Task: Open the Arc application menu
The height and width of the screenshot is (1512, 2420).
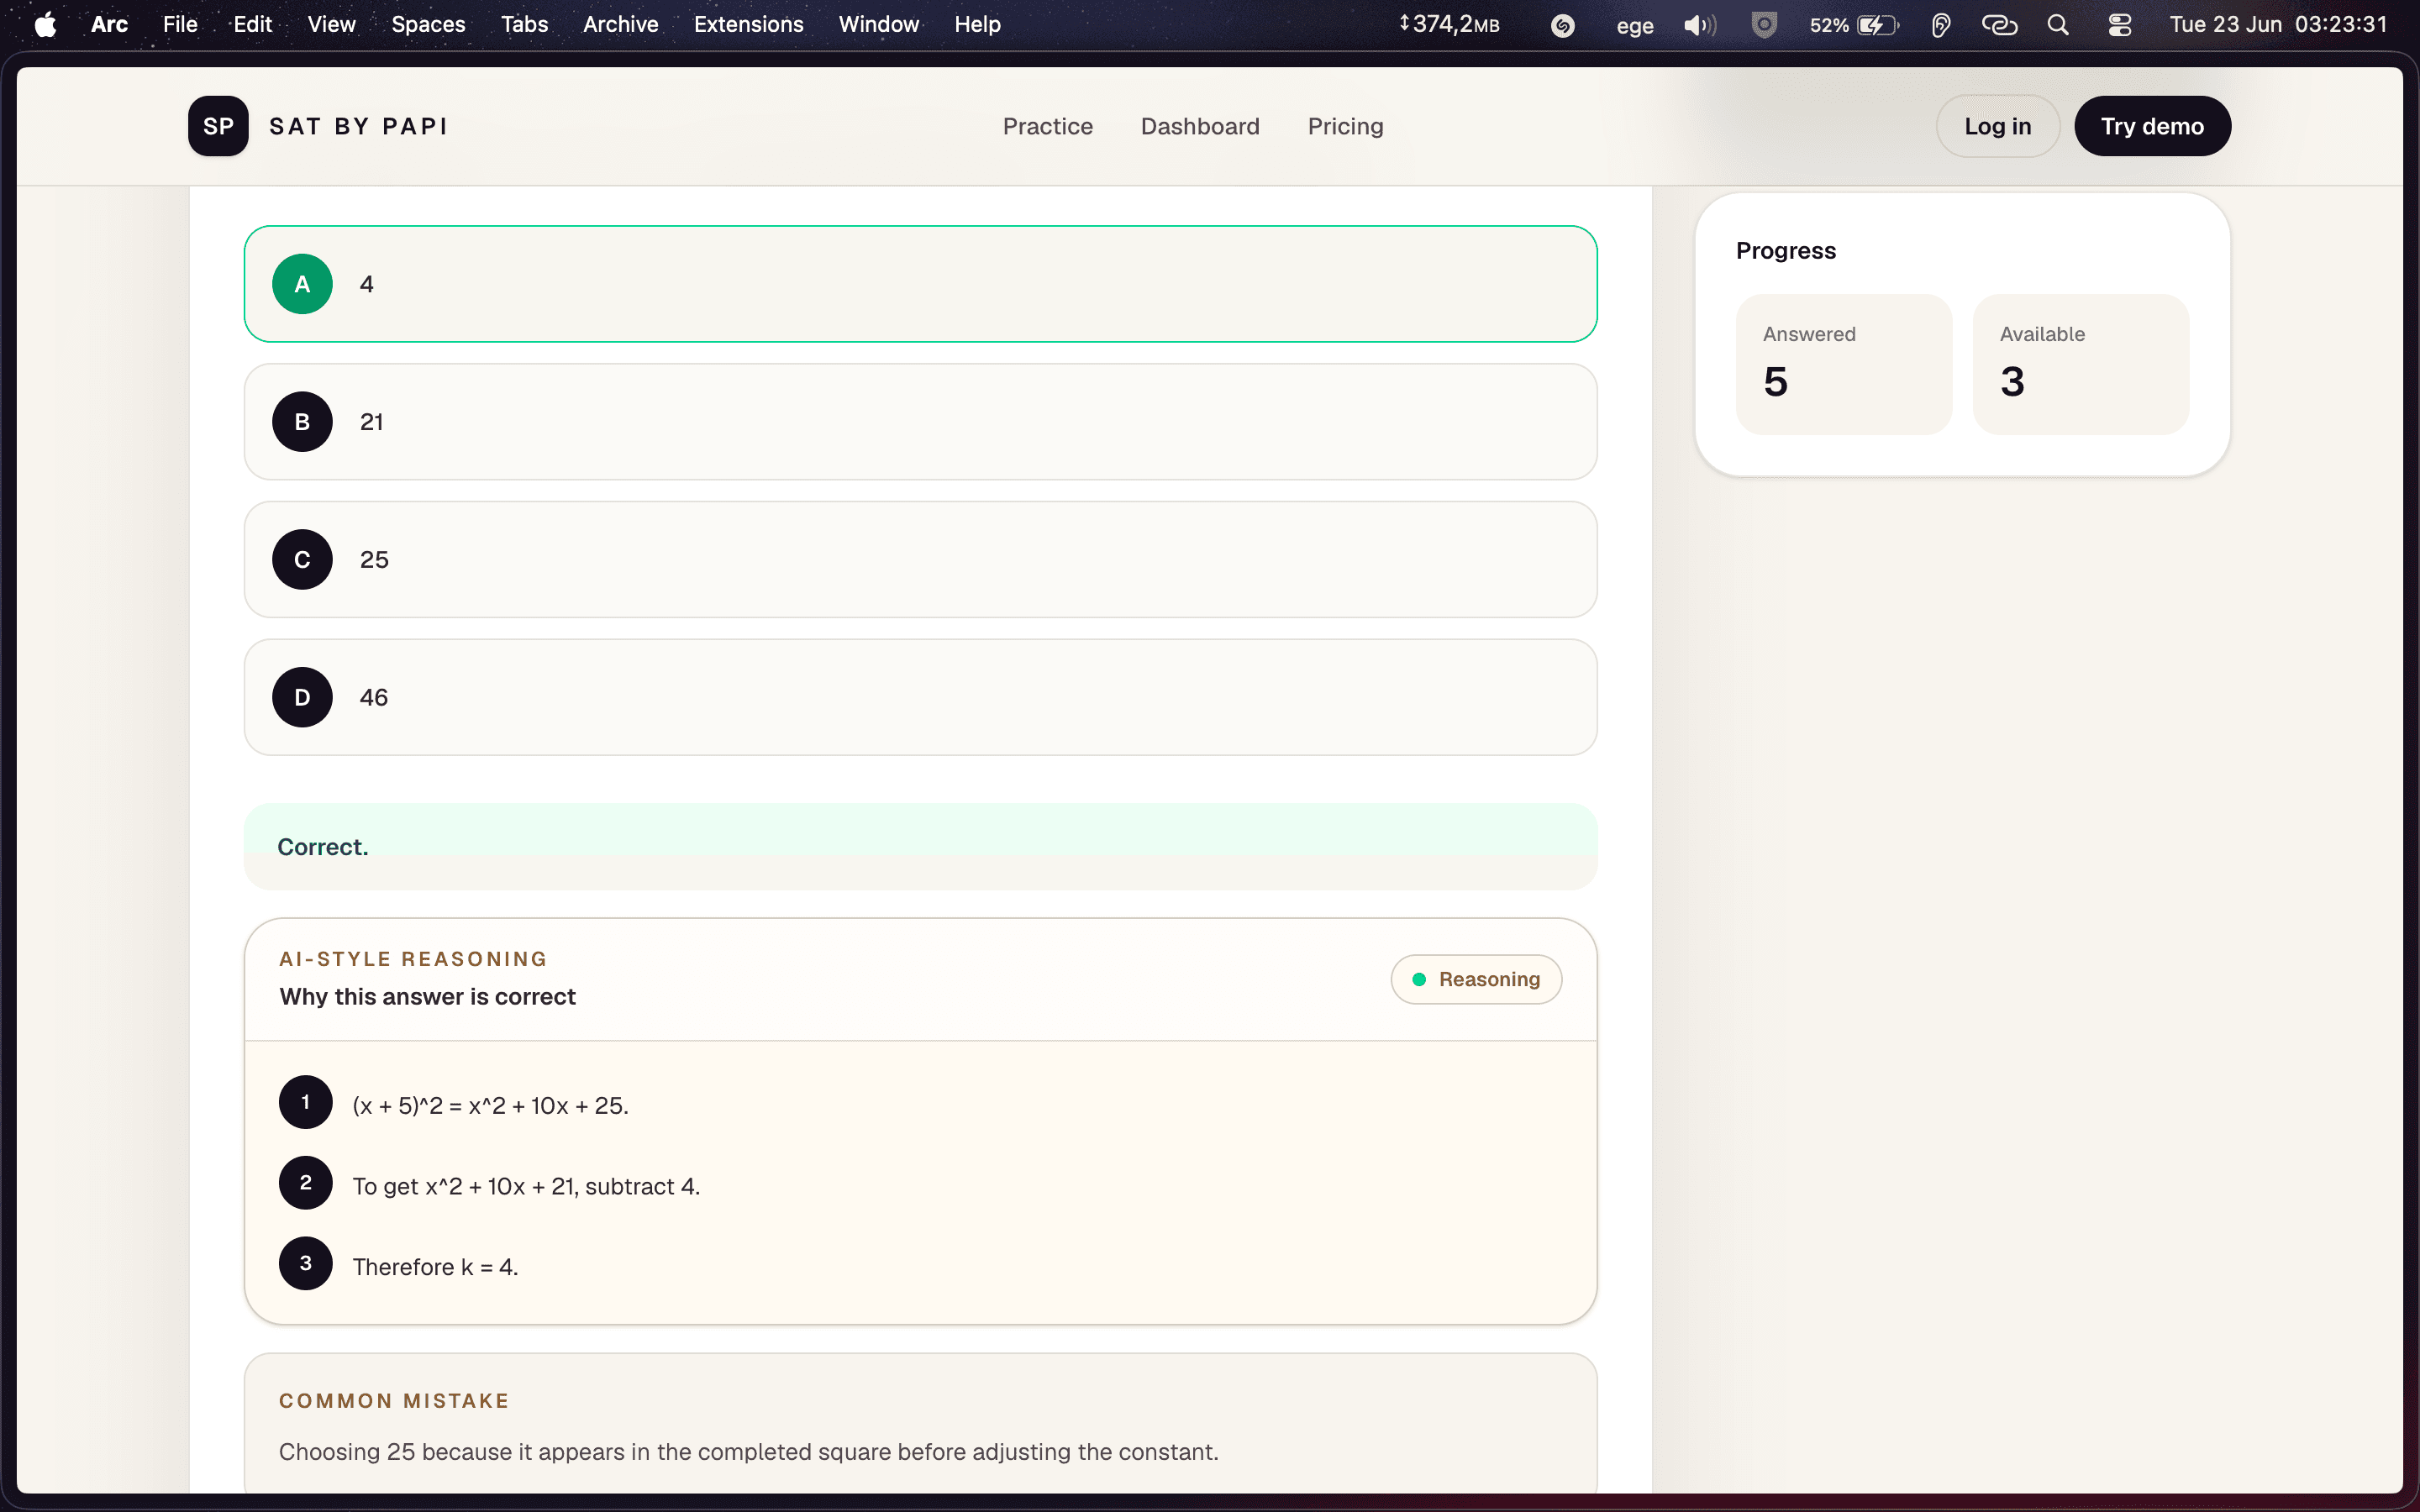Action: click(x=109, y=24)
